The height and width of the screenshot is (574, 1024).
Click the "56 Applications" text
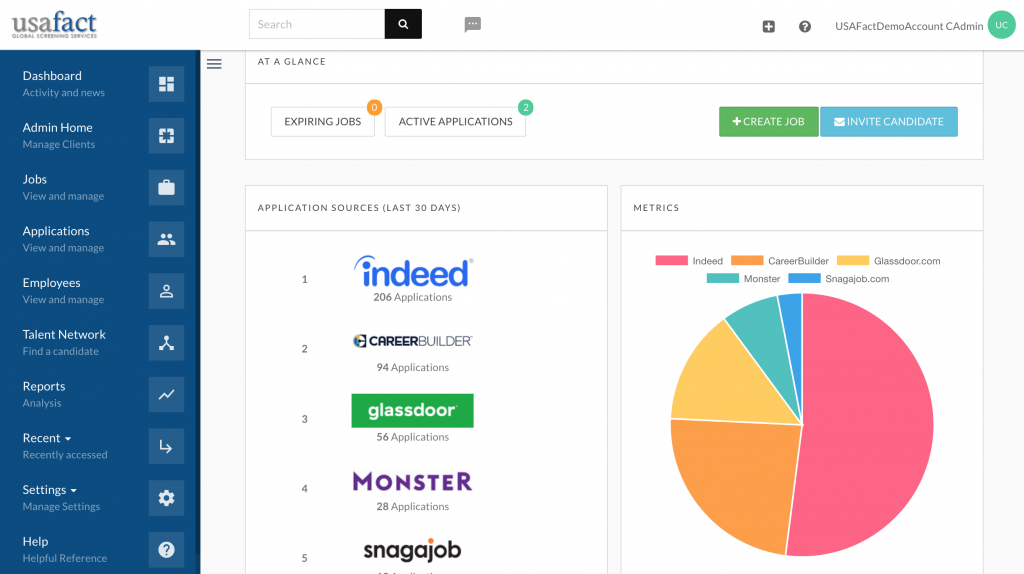click(x=413, y=437)
